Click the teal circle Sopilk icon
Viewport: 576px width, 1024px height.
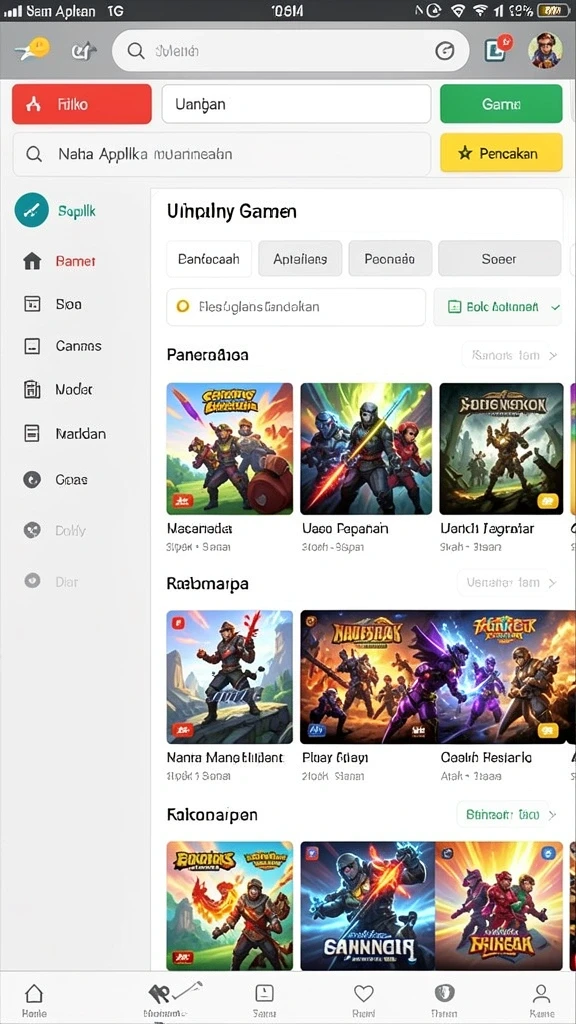(x=31, y=210)
